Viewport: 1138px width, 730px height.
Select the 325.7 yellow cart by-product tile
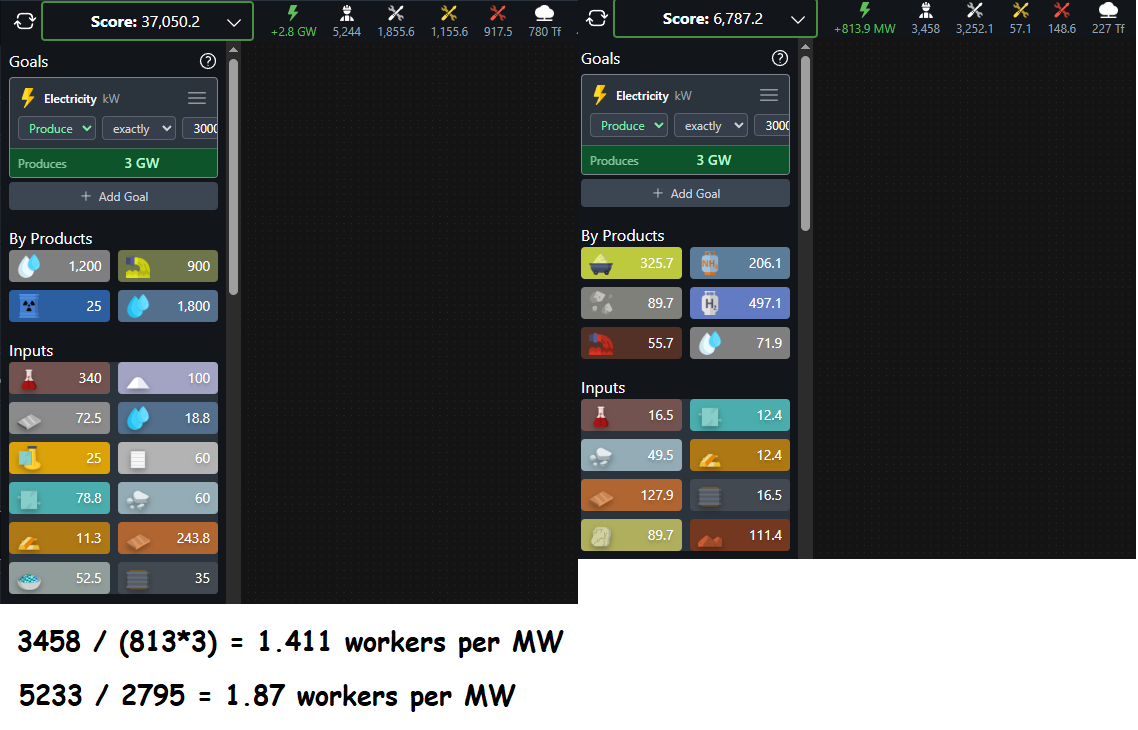631,263
